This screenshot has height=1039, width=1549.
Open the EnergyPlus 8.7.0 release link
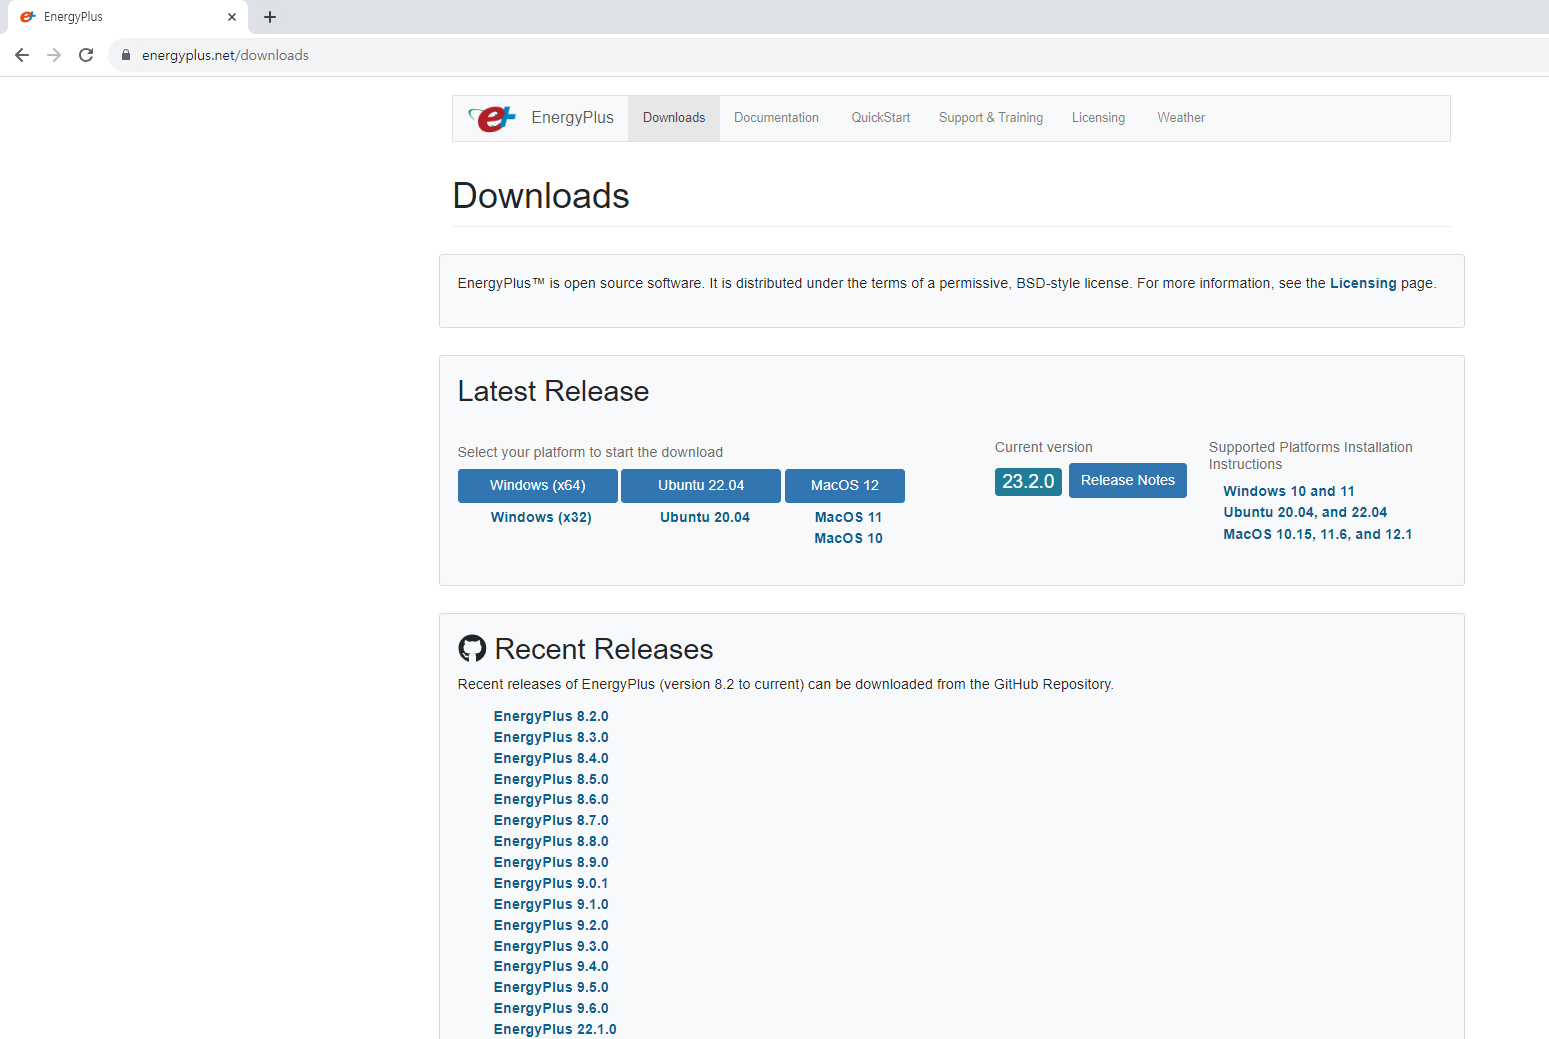(551, 820)
